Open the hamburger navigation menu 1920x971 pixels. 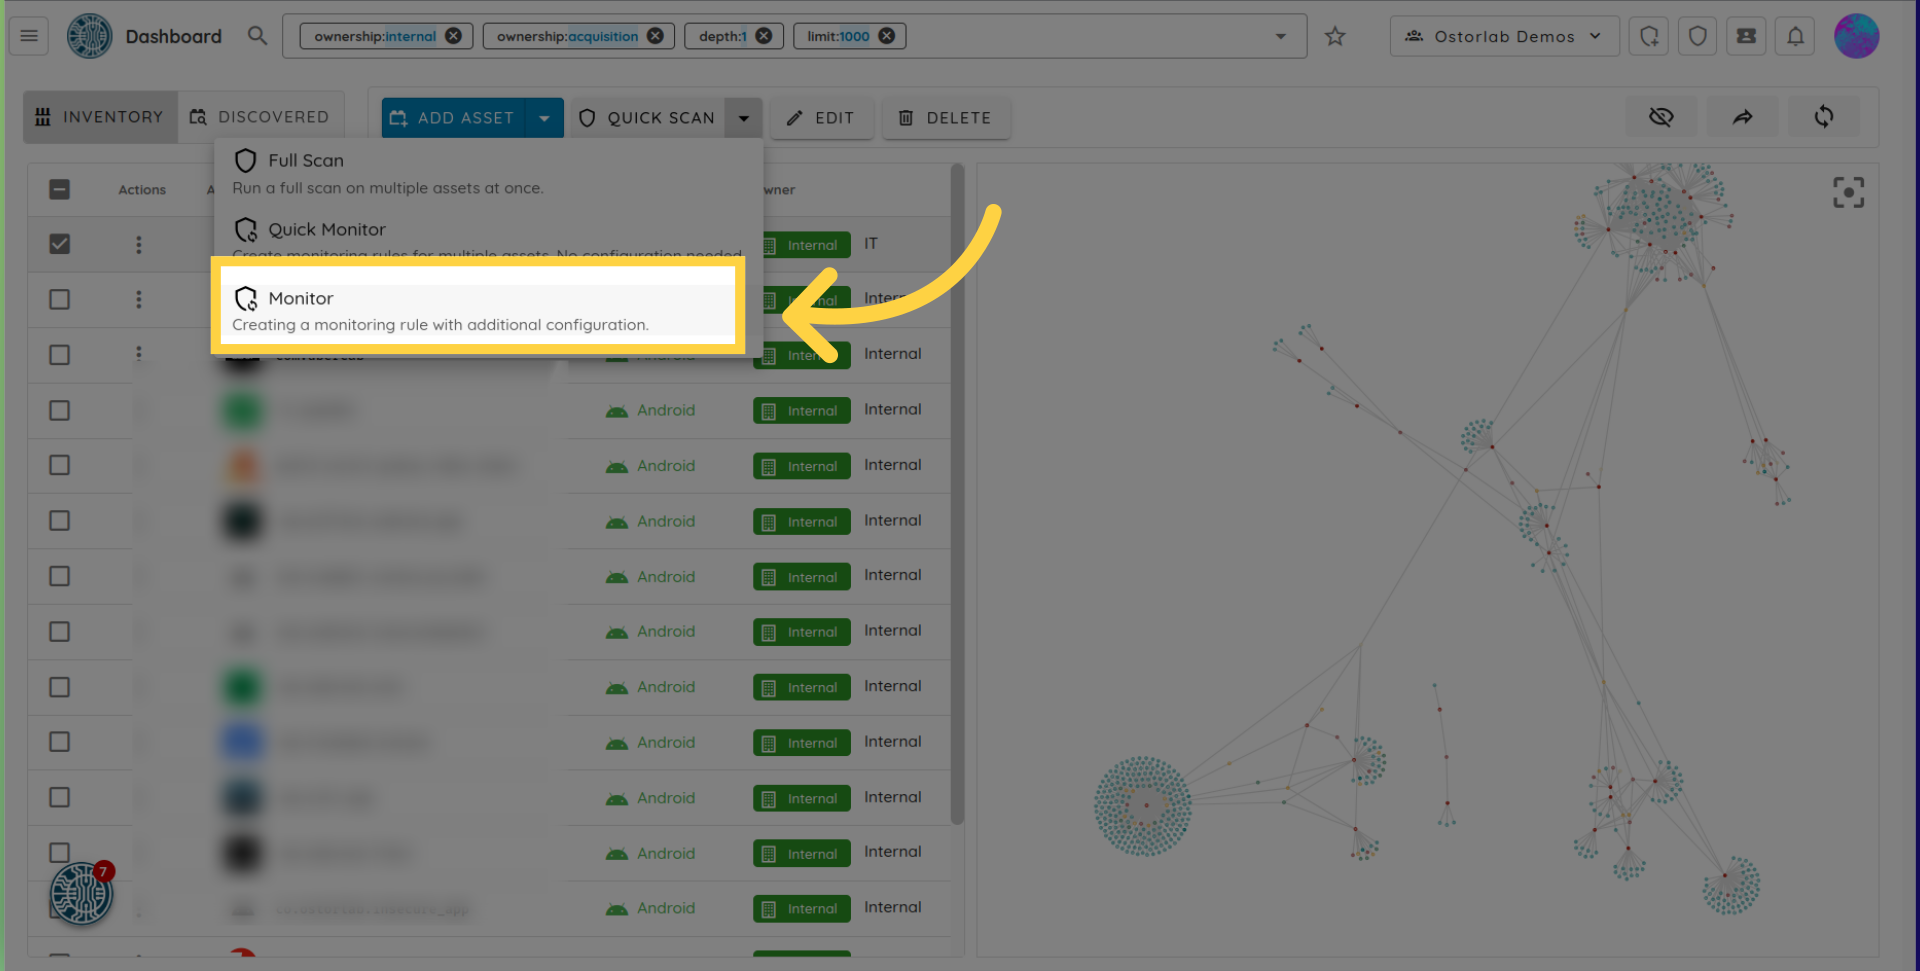click(x=29, y=36)
